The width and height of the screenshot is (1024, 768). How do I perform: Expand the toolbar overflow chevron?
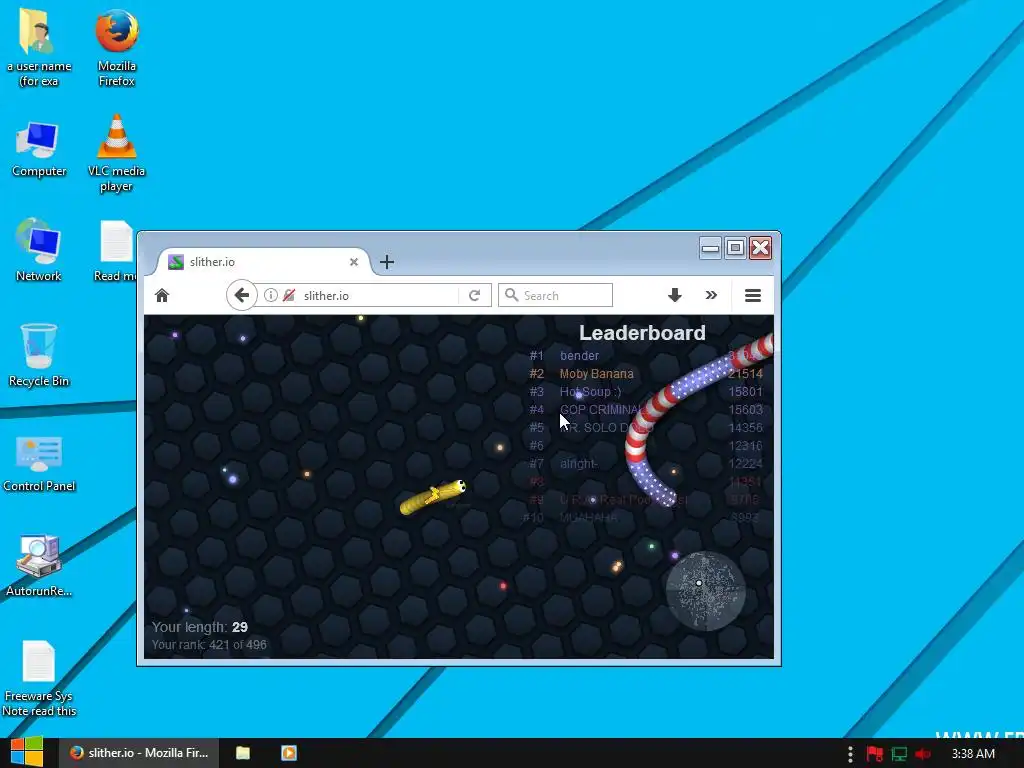(711, 295)
